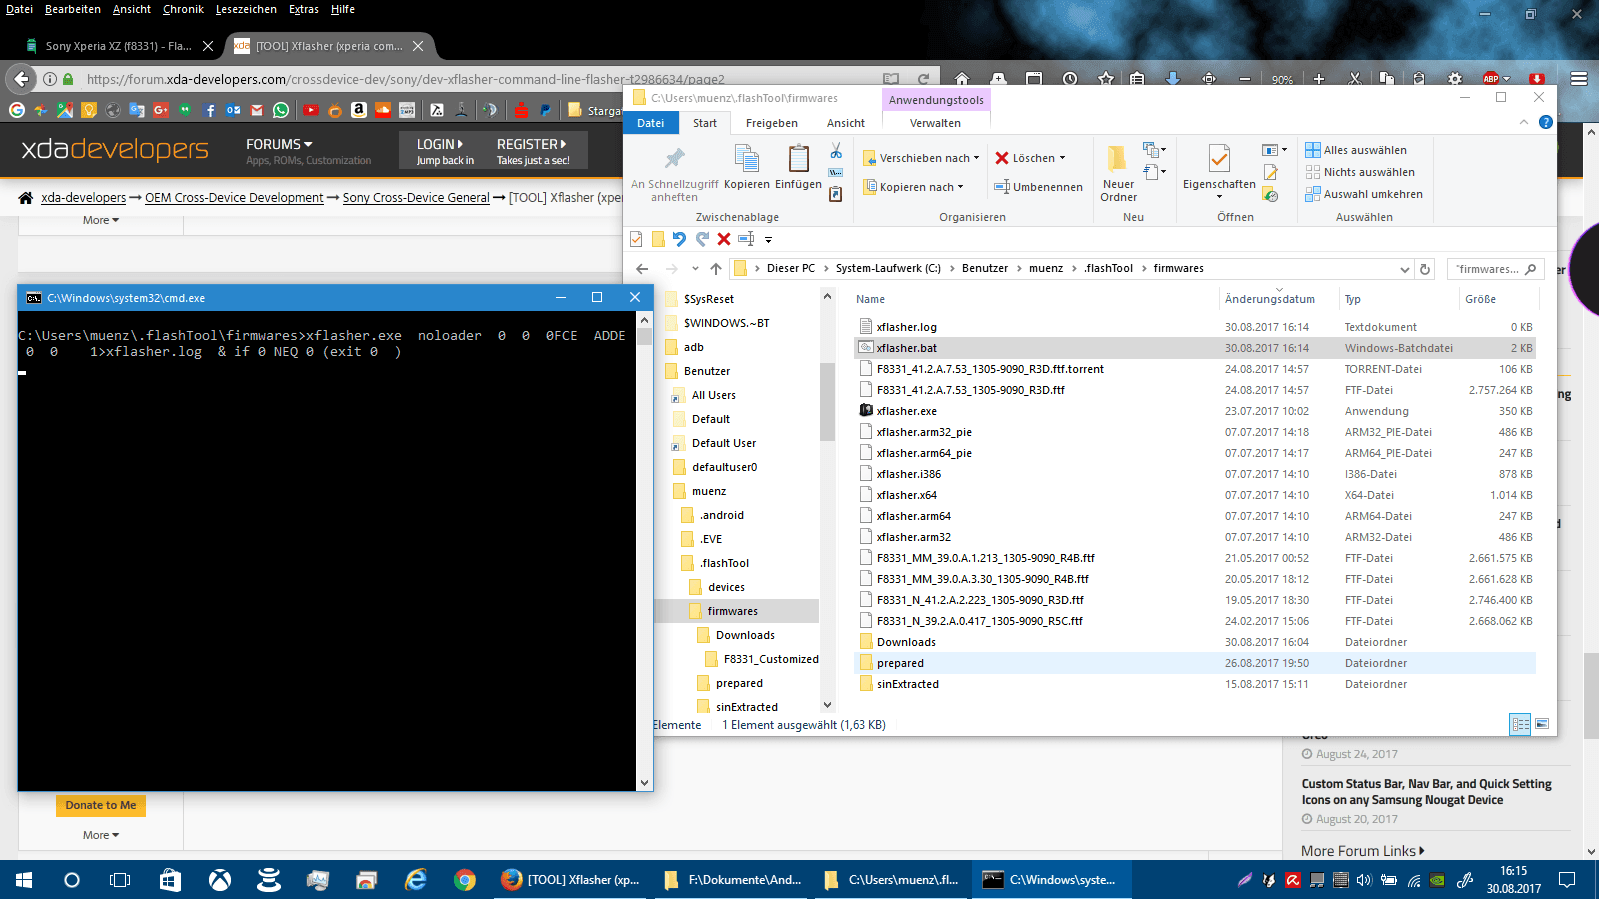Click the undo arrow in quick access toolbar

click(679, 239)
